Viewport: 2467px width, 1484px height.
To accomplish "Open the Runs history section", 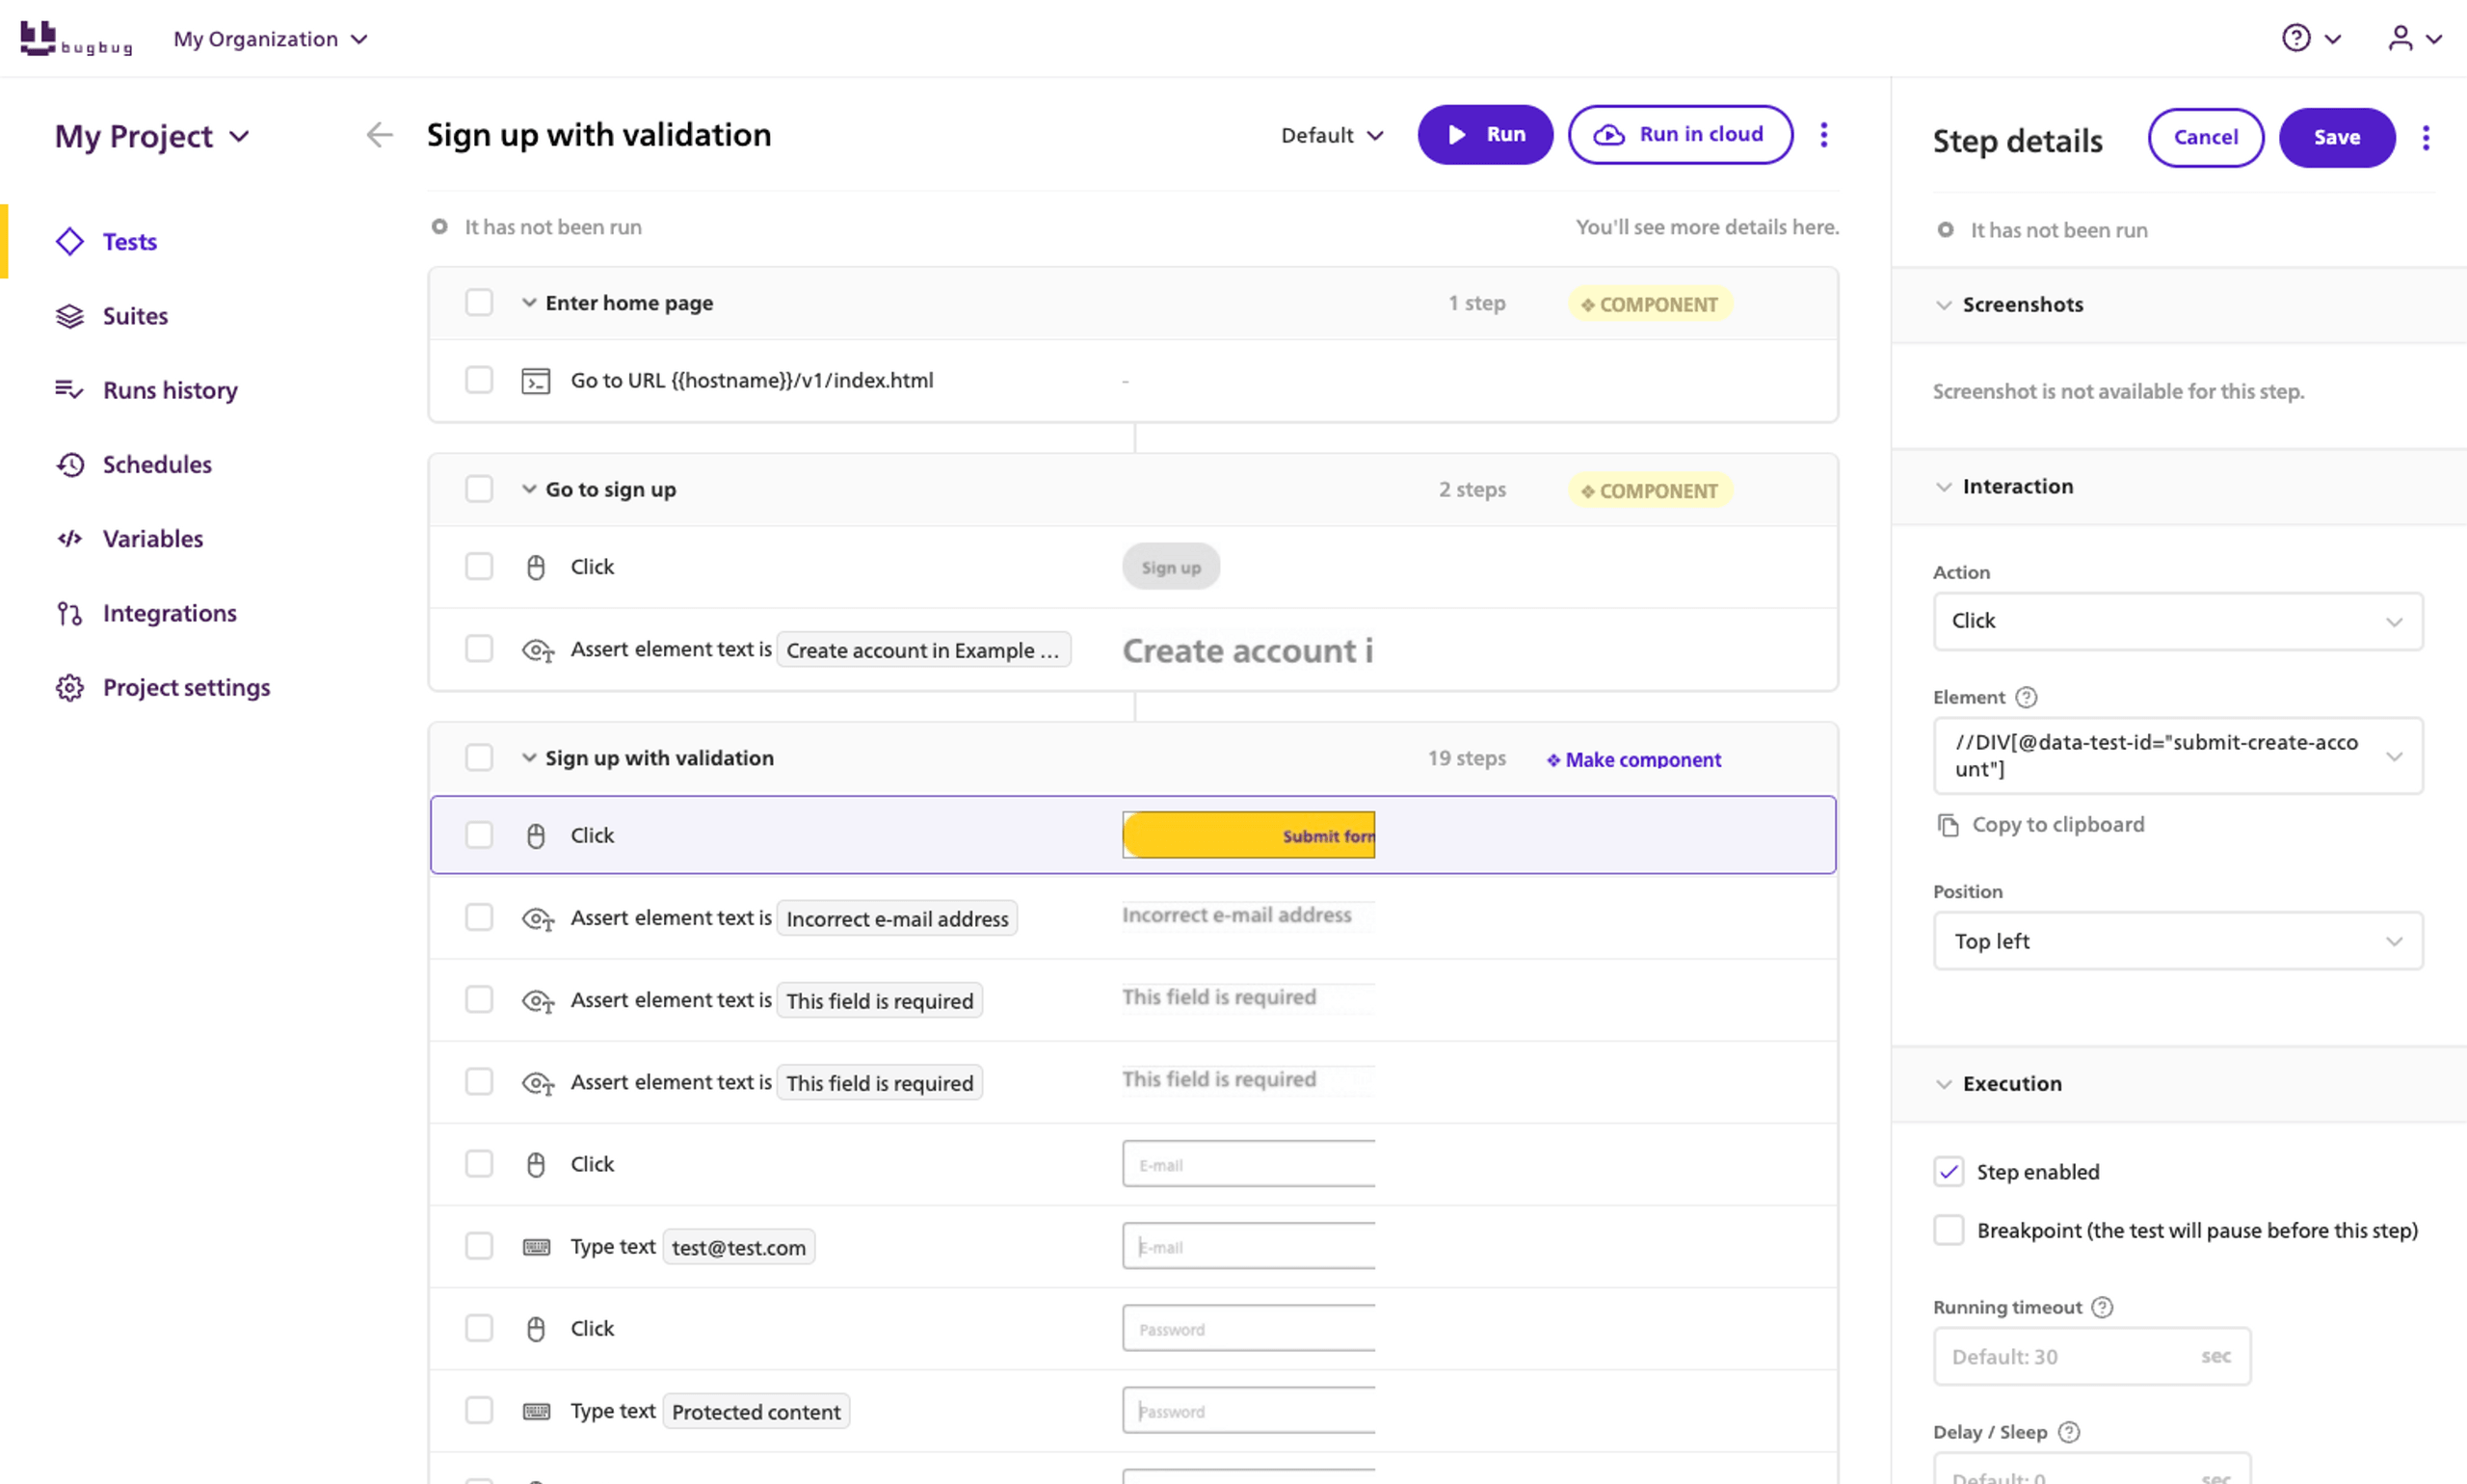I will click(170, 390).
